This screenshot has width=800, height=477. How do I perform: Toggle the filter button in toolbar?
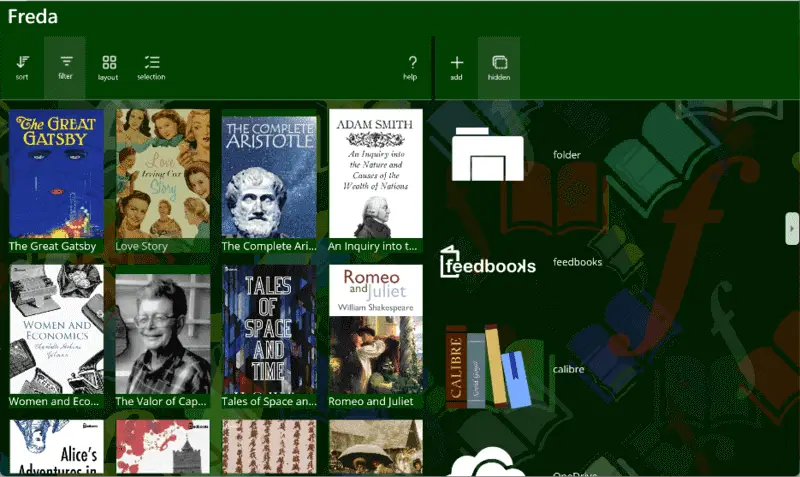click(65, 68)
